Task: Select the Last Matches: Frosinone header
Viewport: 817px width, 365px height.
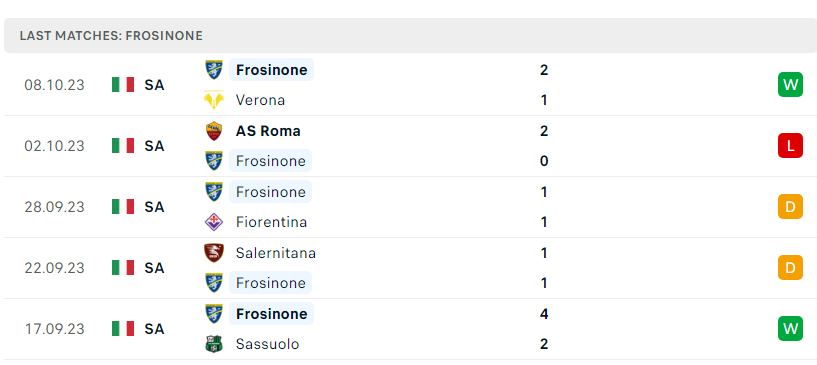Action: tap(111, 36)
